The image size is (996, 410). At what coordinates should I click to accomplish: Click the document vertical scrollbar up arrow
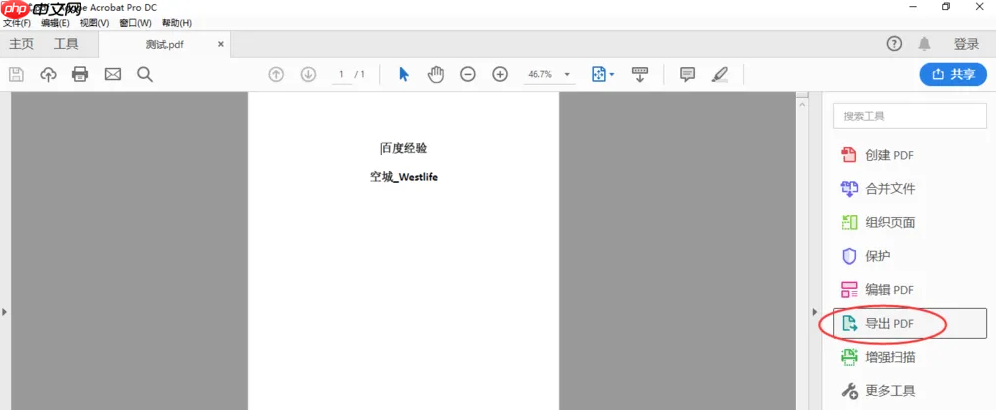click(x=802, y=104)
